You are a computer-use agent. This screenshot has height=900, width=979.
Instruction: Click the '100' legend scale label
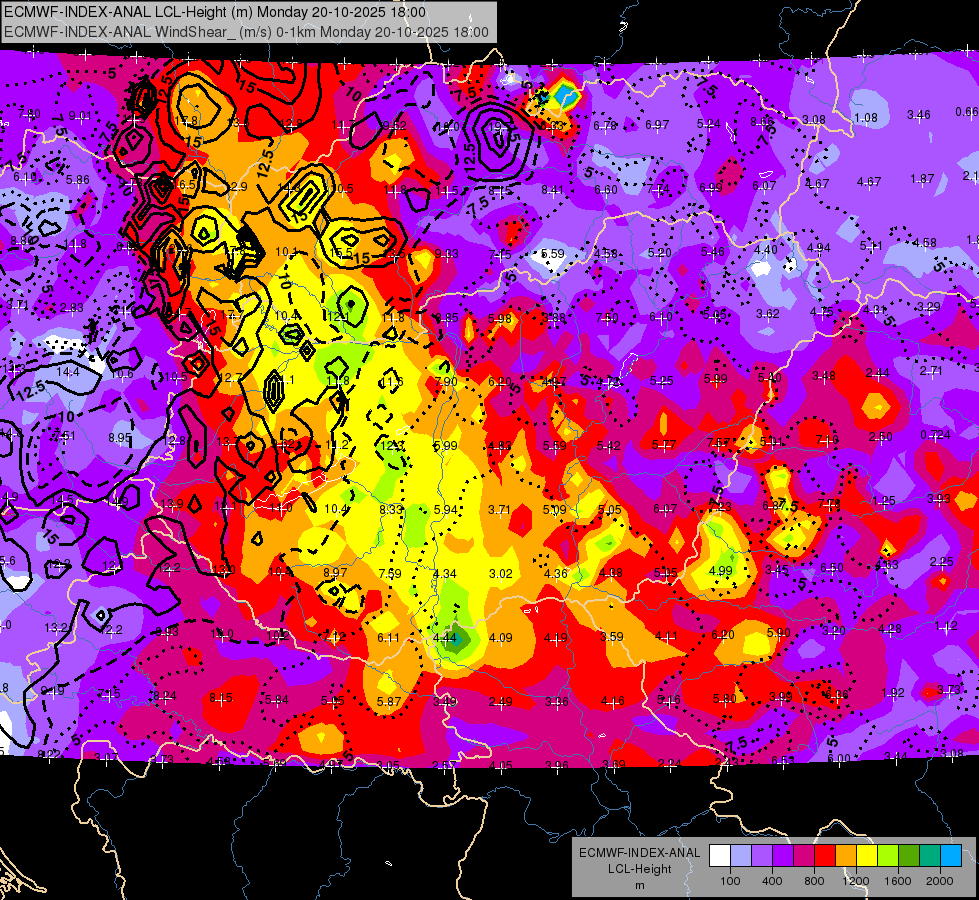[x=730, y=881]
